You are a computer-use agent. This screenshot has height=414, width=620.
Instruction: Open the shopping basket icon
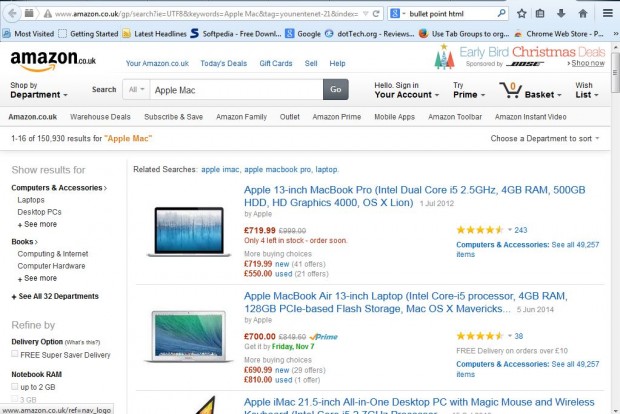coord(514,89)
